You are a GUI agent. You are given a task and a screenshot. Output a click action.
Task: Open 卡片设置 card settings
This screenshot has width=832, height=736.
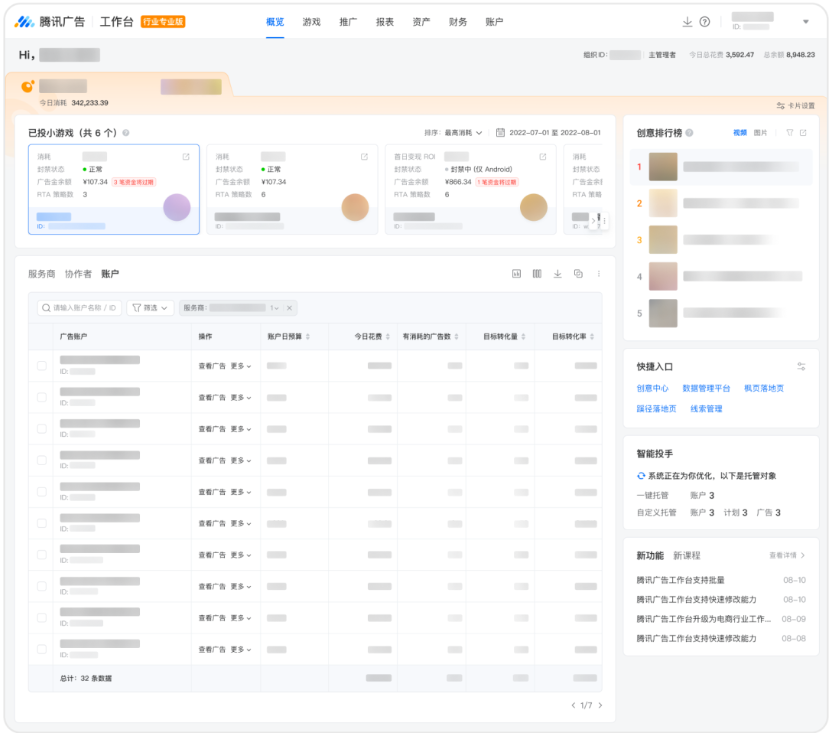pos(795,106)
